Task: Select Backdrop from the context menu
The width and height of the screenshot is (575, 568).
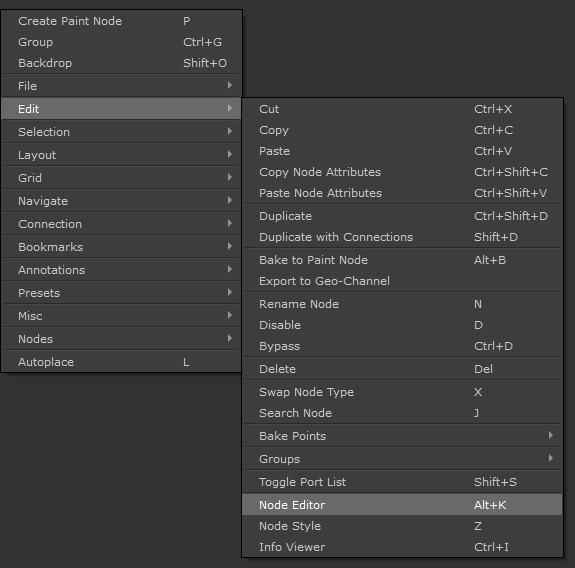Action: [121, 63]
